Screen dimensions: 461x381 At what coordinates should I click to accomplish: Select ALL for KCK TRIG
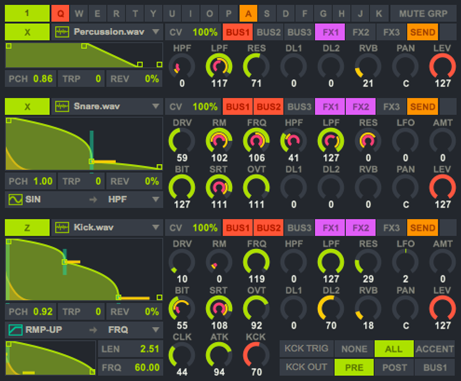point(394,349)
